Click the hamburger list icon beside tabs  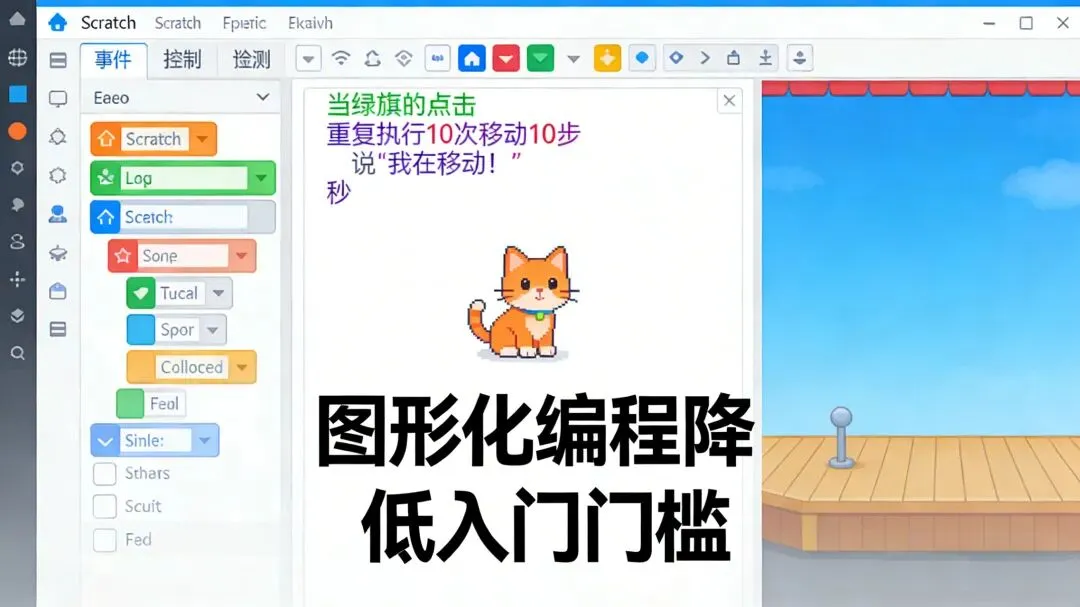(x=59, y=61)
